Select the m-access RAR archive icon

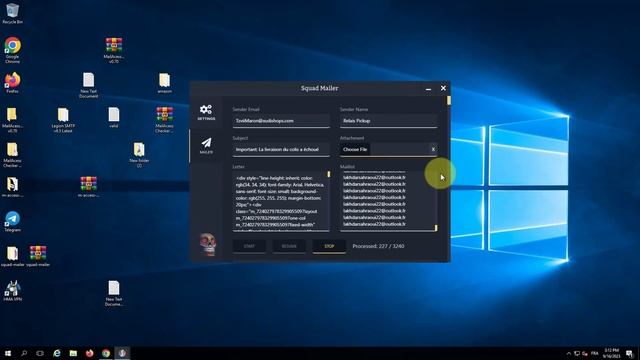[89, 187]
